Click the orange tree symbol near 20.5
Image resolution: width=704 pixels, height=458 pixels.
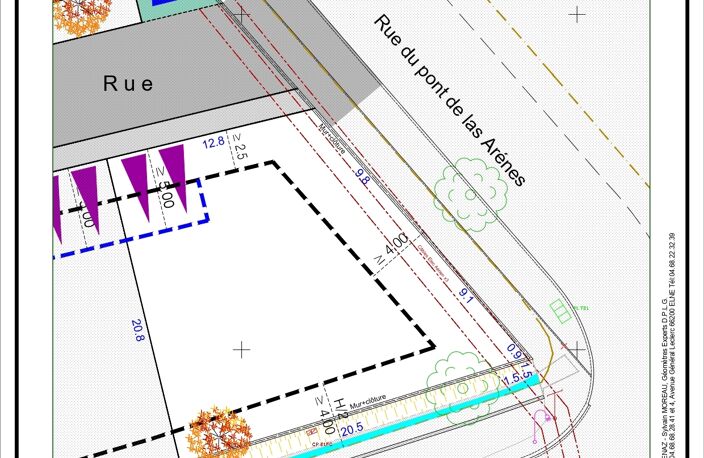tap(219, 433)
